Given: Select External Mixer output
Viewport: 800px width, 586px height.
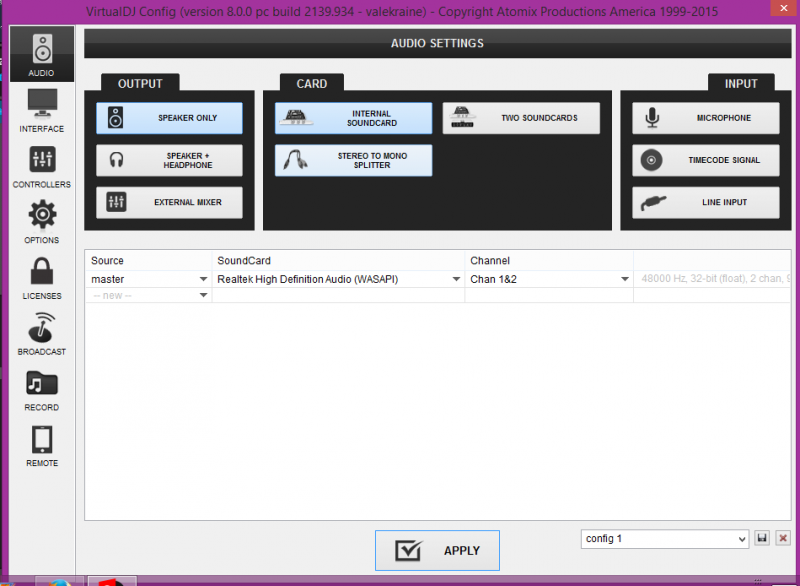Looking at the screenshot, I should click(169, 202).
